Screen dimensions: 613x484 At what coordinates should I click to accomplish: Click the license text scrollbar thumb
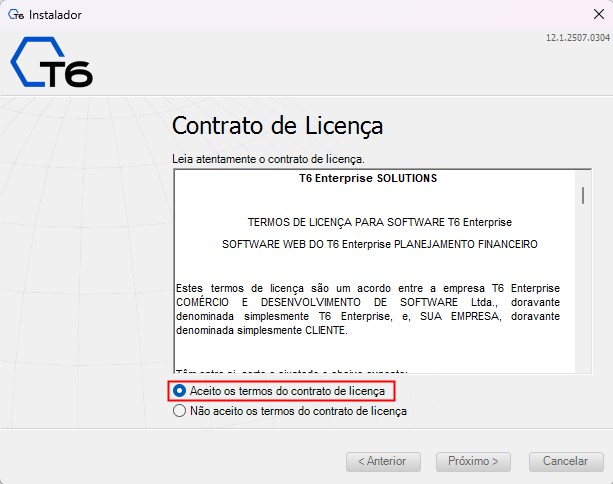(583, 195)
